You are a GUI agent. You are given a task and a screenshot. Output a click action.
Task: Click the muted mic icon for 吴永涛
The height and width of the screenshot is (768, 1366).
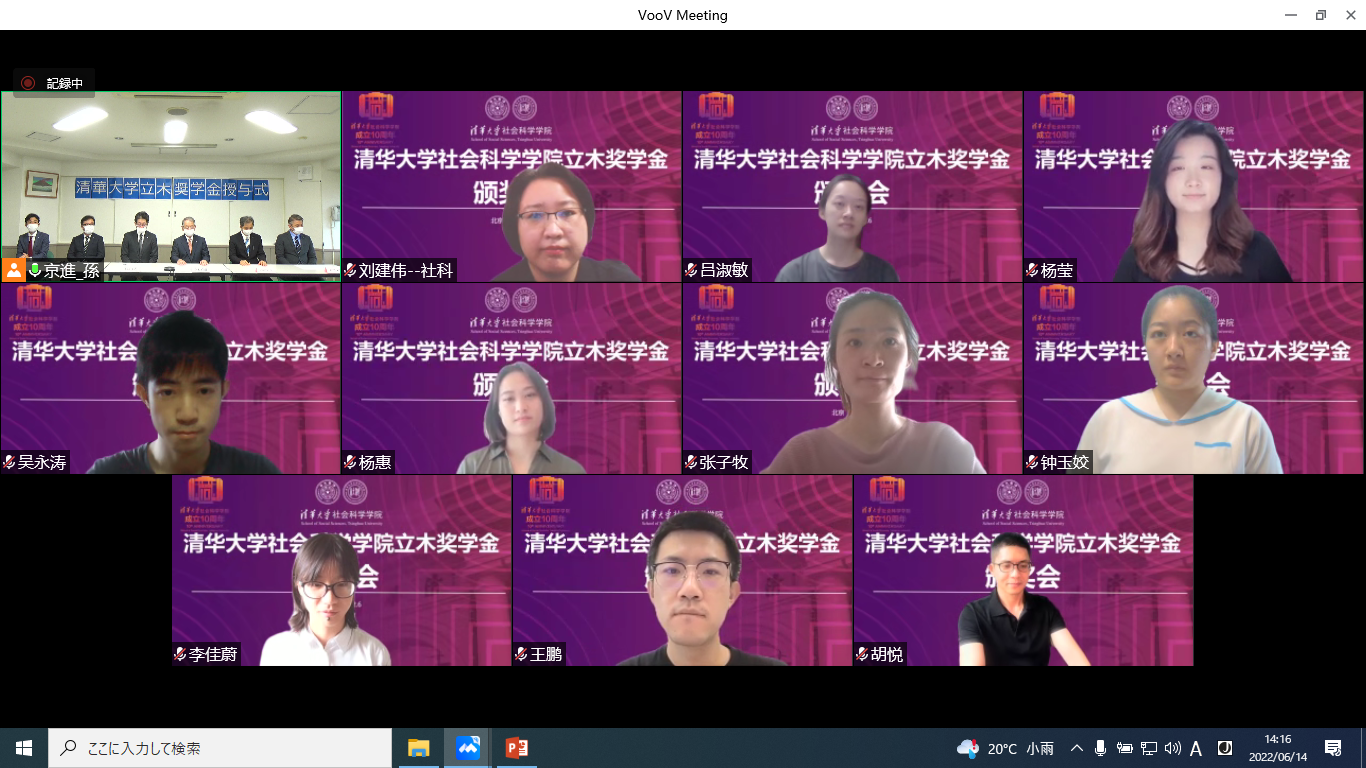point(10,462)
